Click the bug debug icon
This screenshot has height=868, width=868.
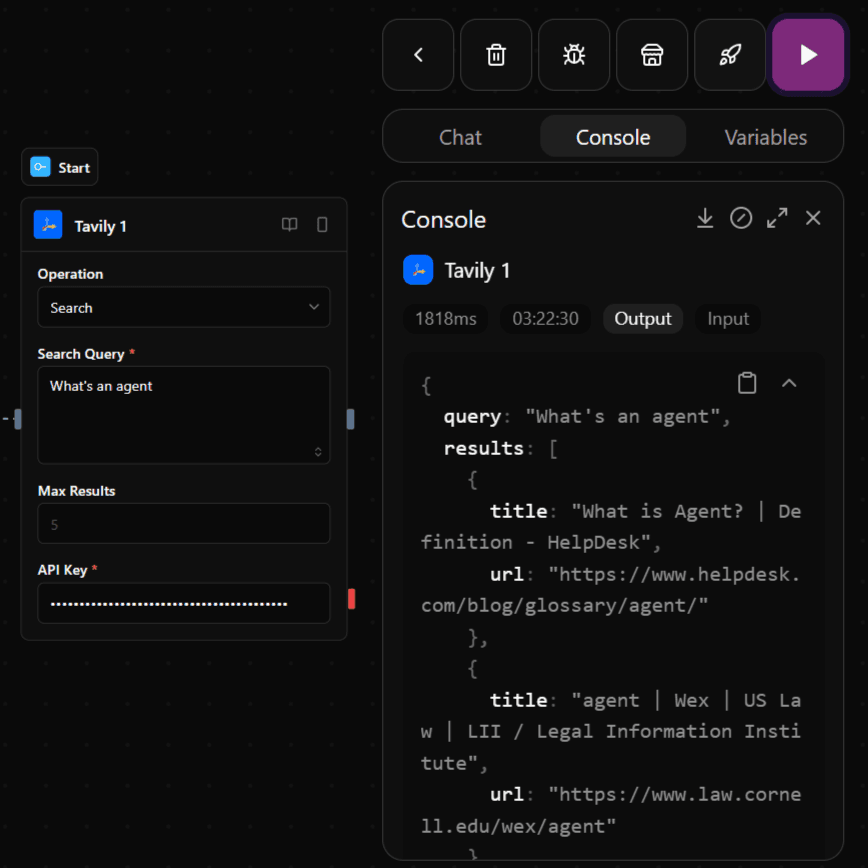(574, 55)
